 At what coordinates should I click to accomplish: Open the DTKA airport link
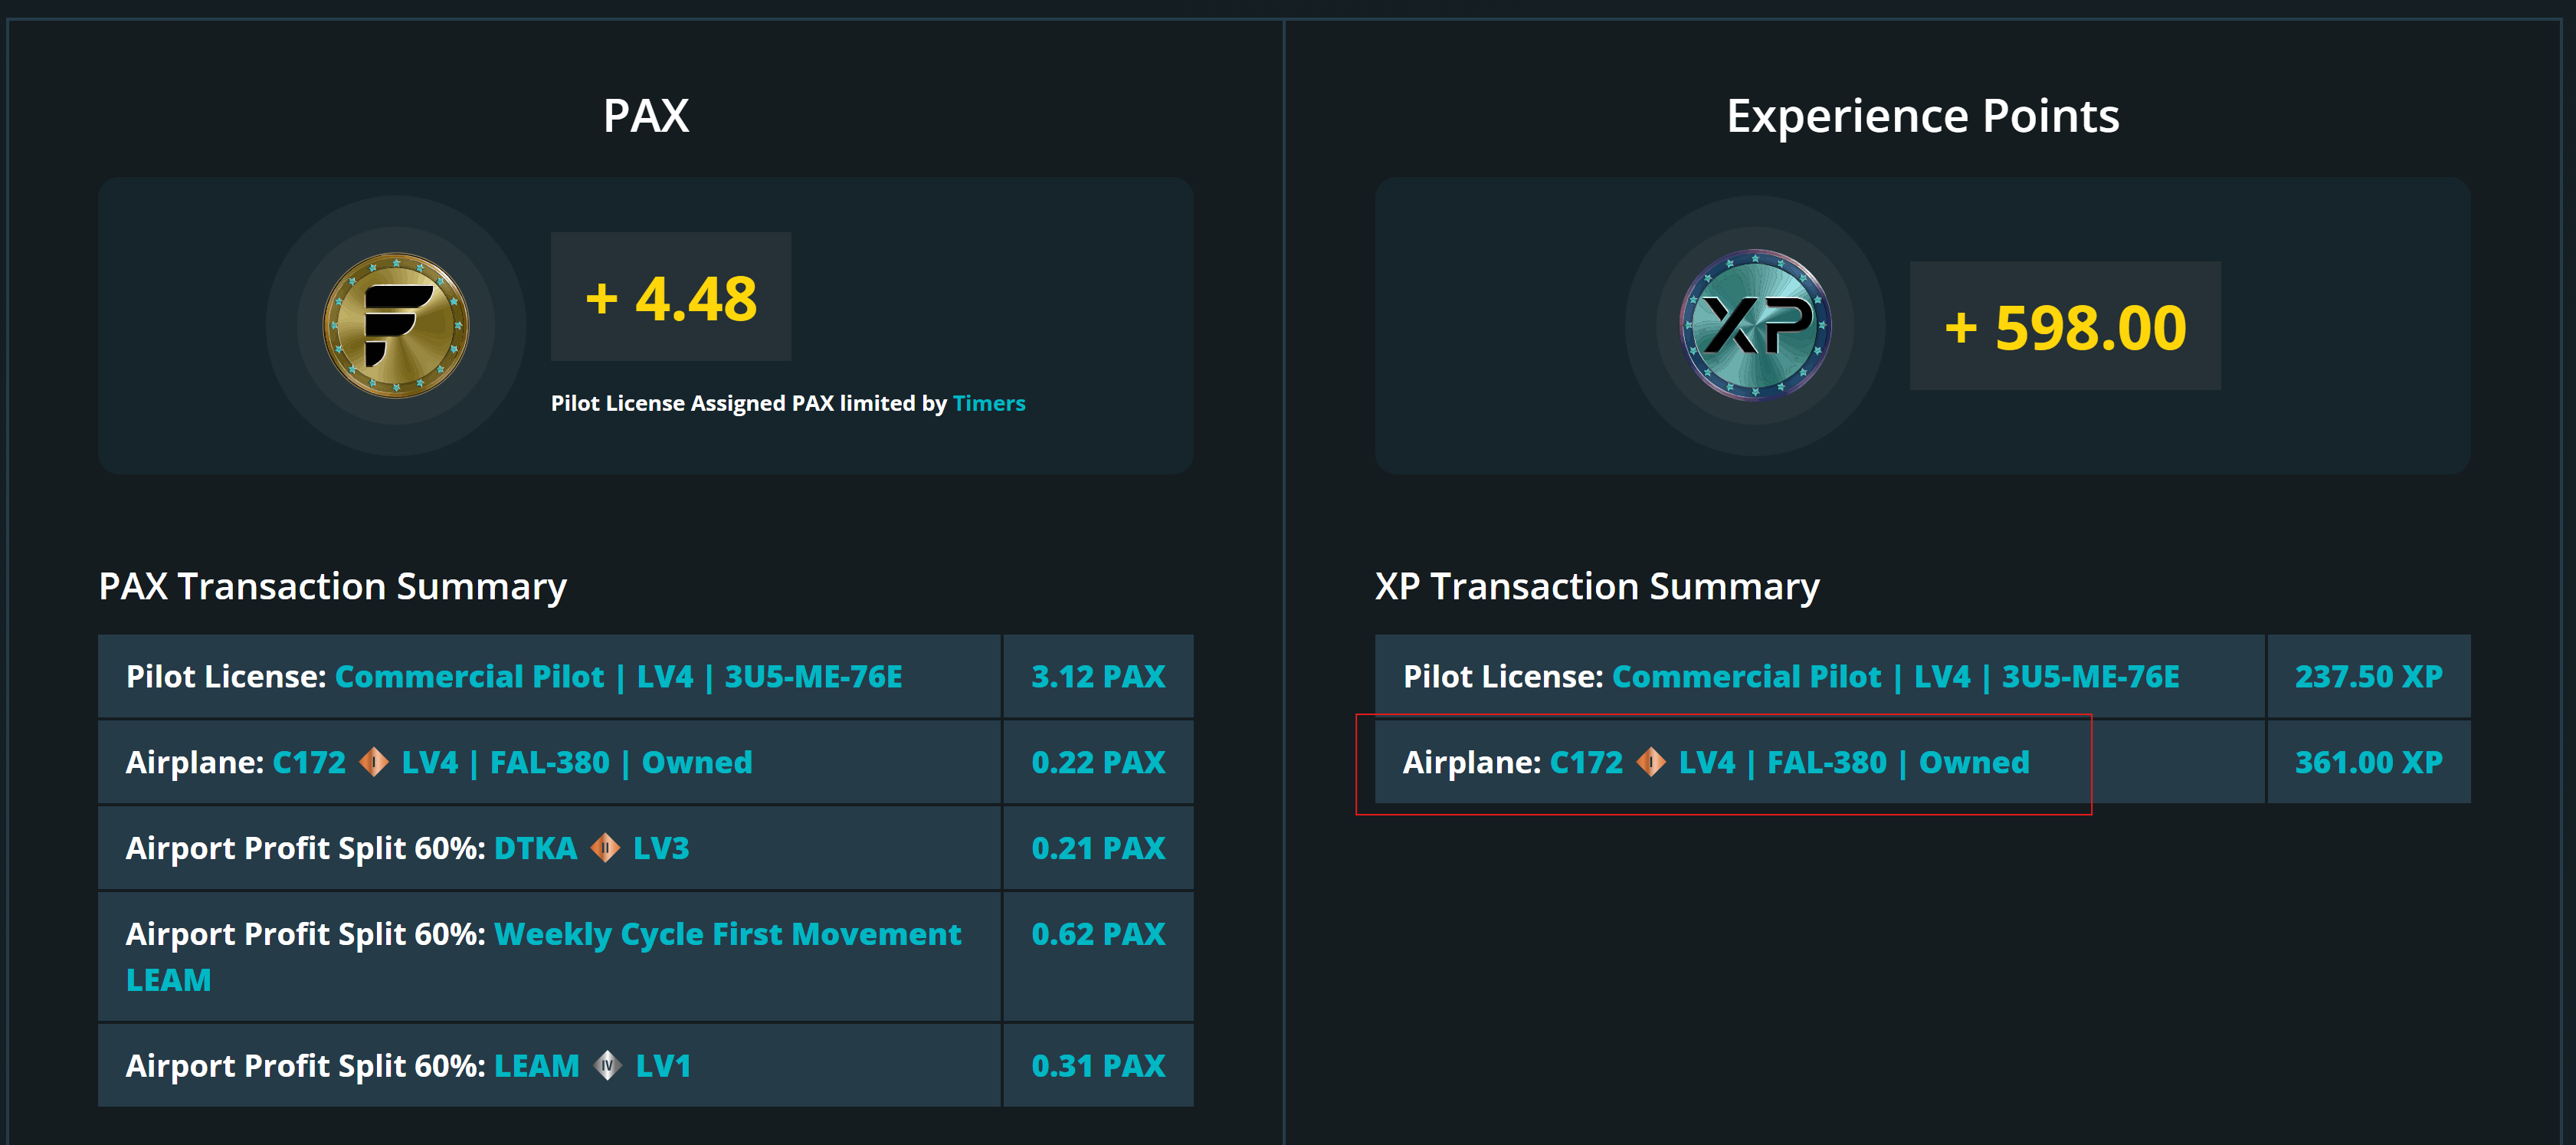pos(536,848)
